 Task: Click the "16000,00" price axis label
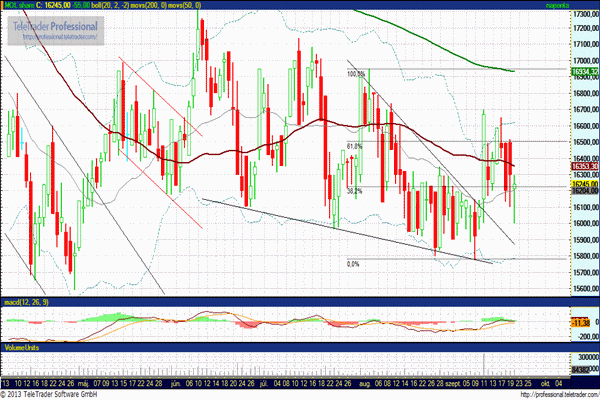[586, 223]
